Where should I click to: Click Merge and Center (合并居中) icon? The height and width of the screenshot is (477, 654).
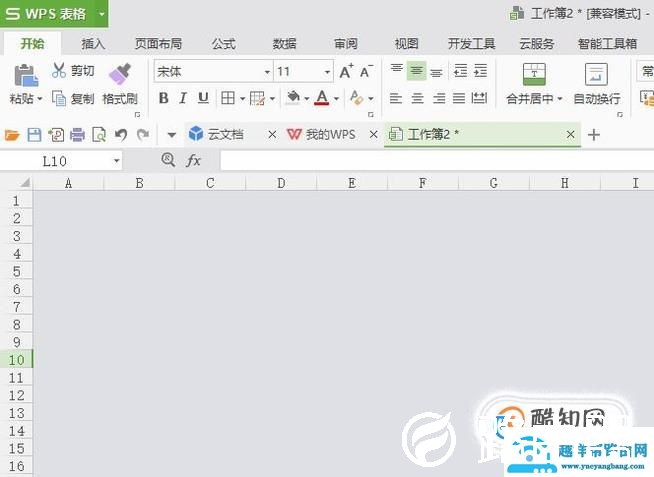pyautogui.click(x=534, y=74)
